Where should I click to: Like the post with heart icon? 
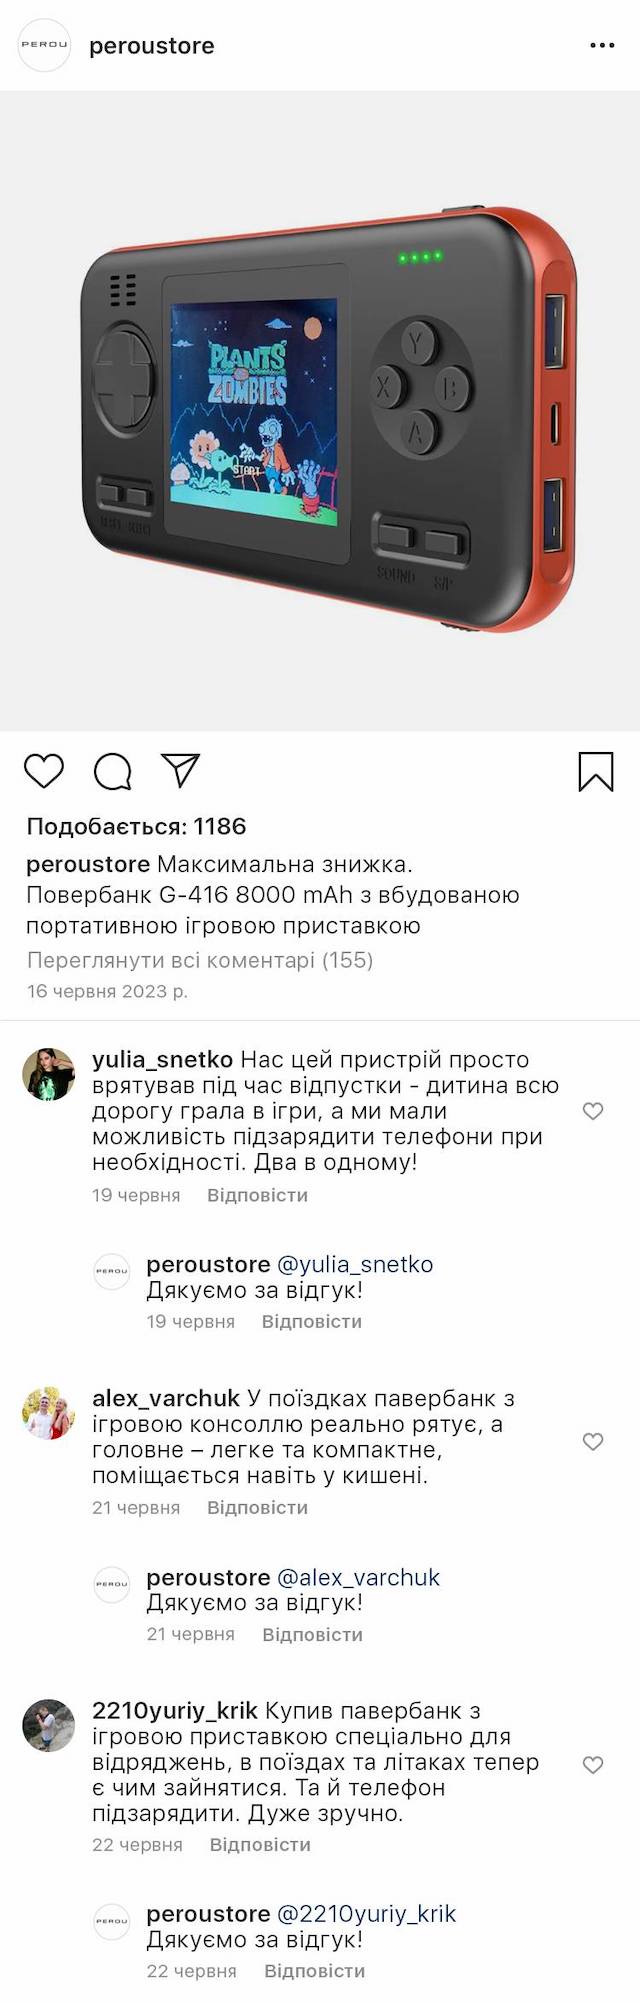pos(44,771)
